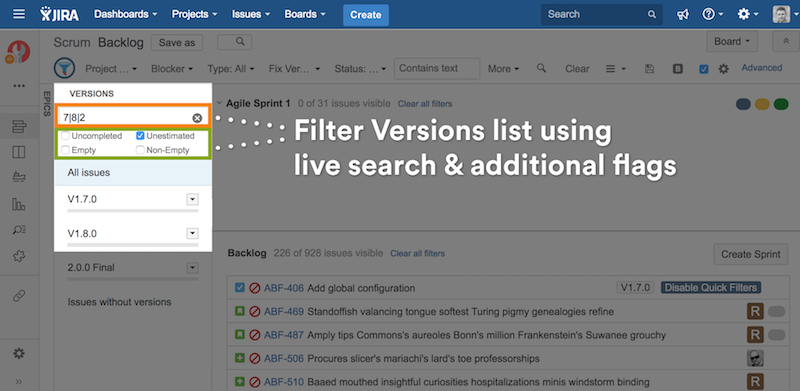
Task: Open the list layout options icon
Action: tap(615, 68)
